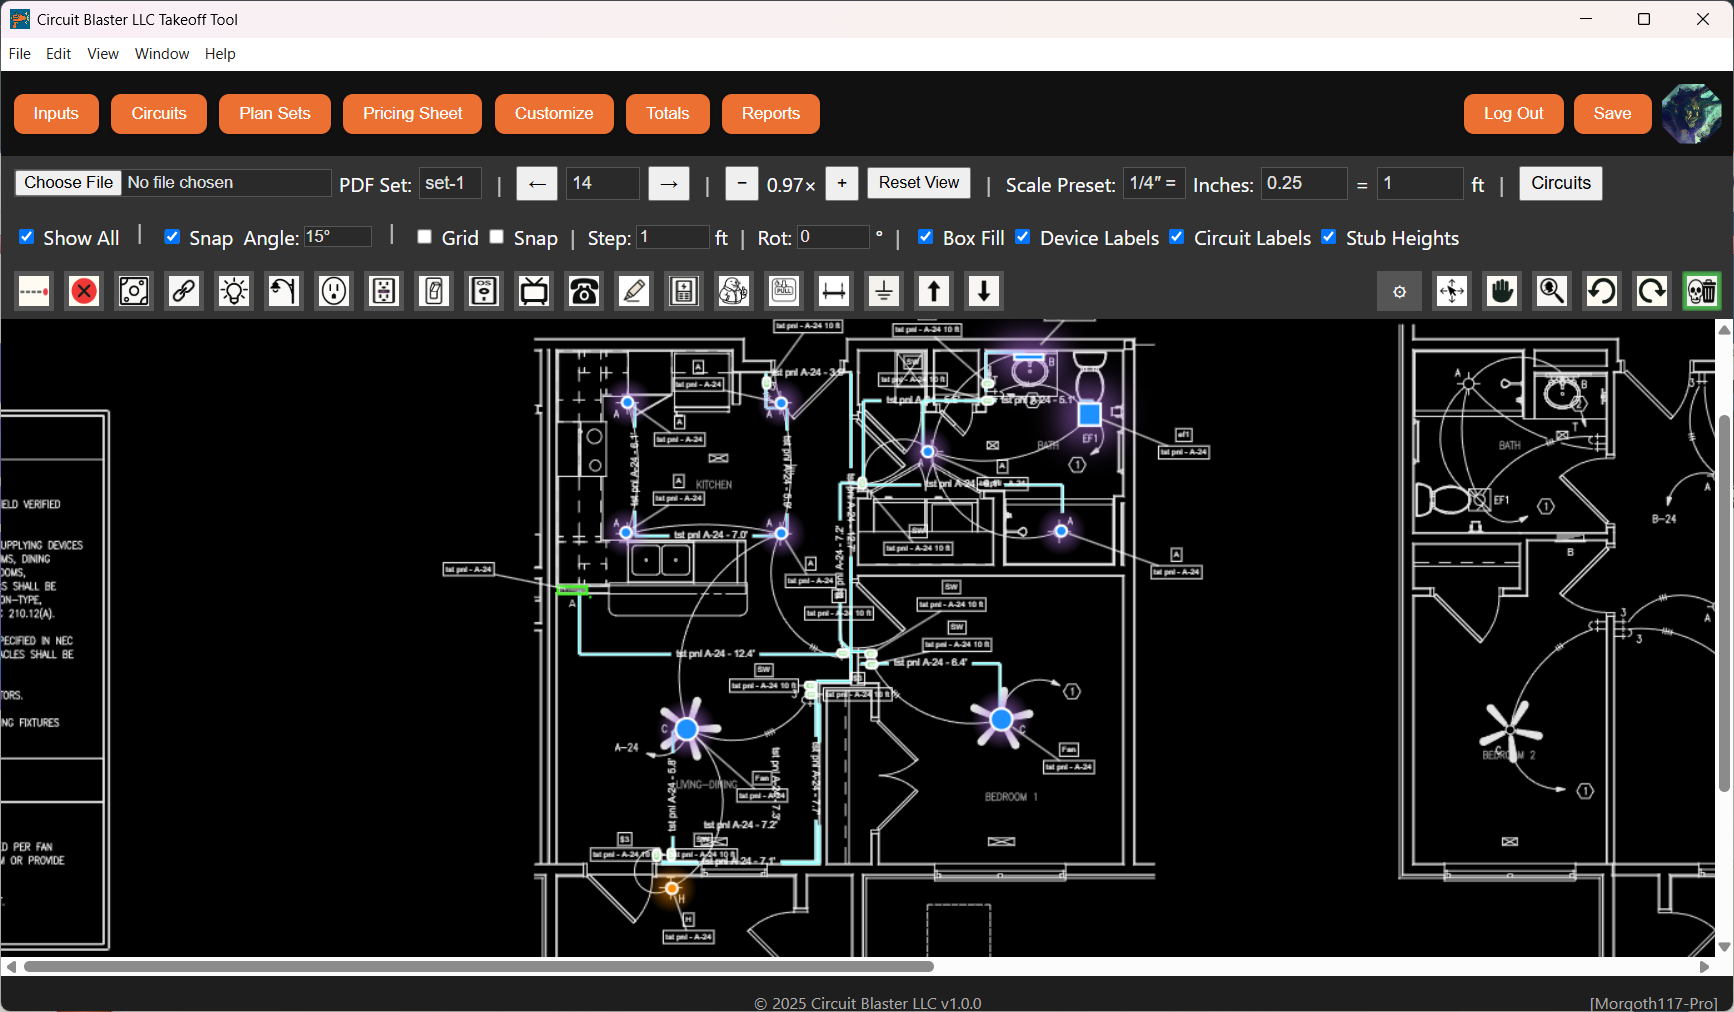This screenshot has width=1734, height=1012.
Task: Select the light bulb fixture tool
Action: [x=234, y=291]
